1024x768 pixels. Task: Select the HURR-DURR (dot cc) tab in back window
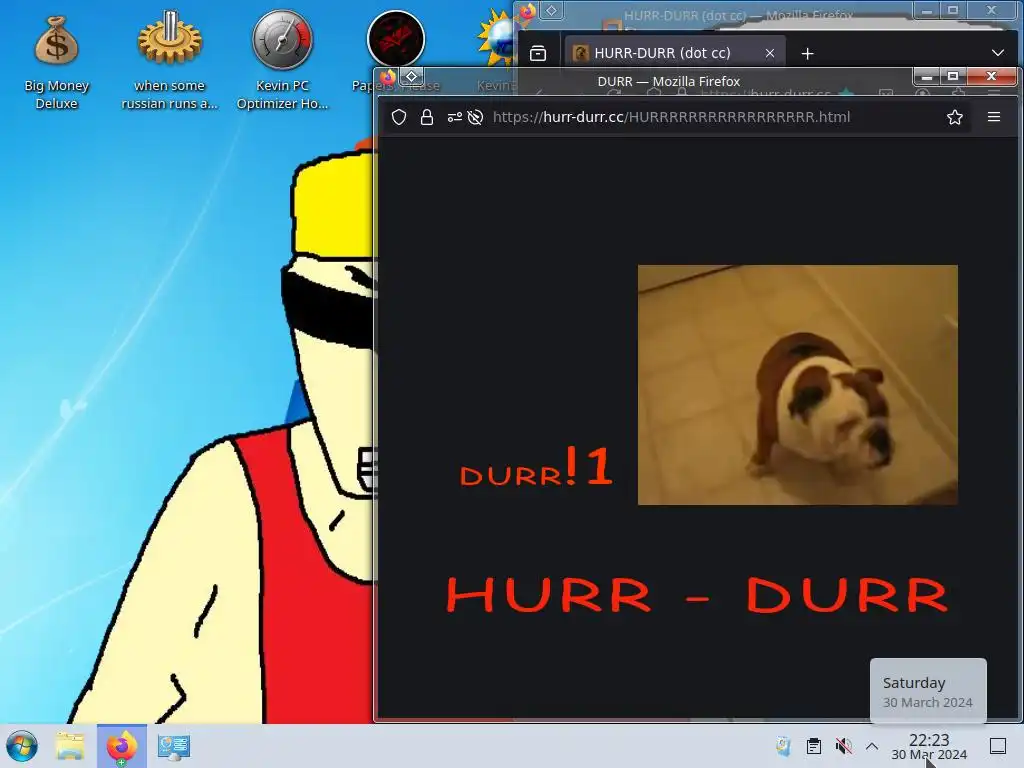click(x=675, y=53)
